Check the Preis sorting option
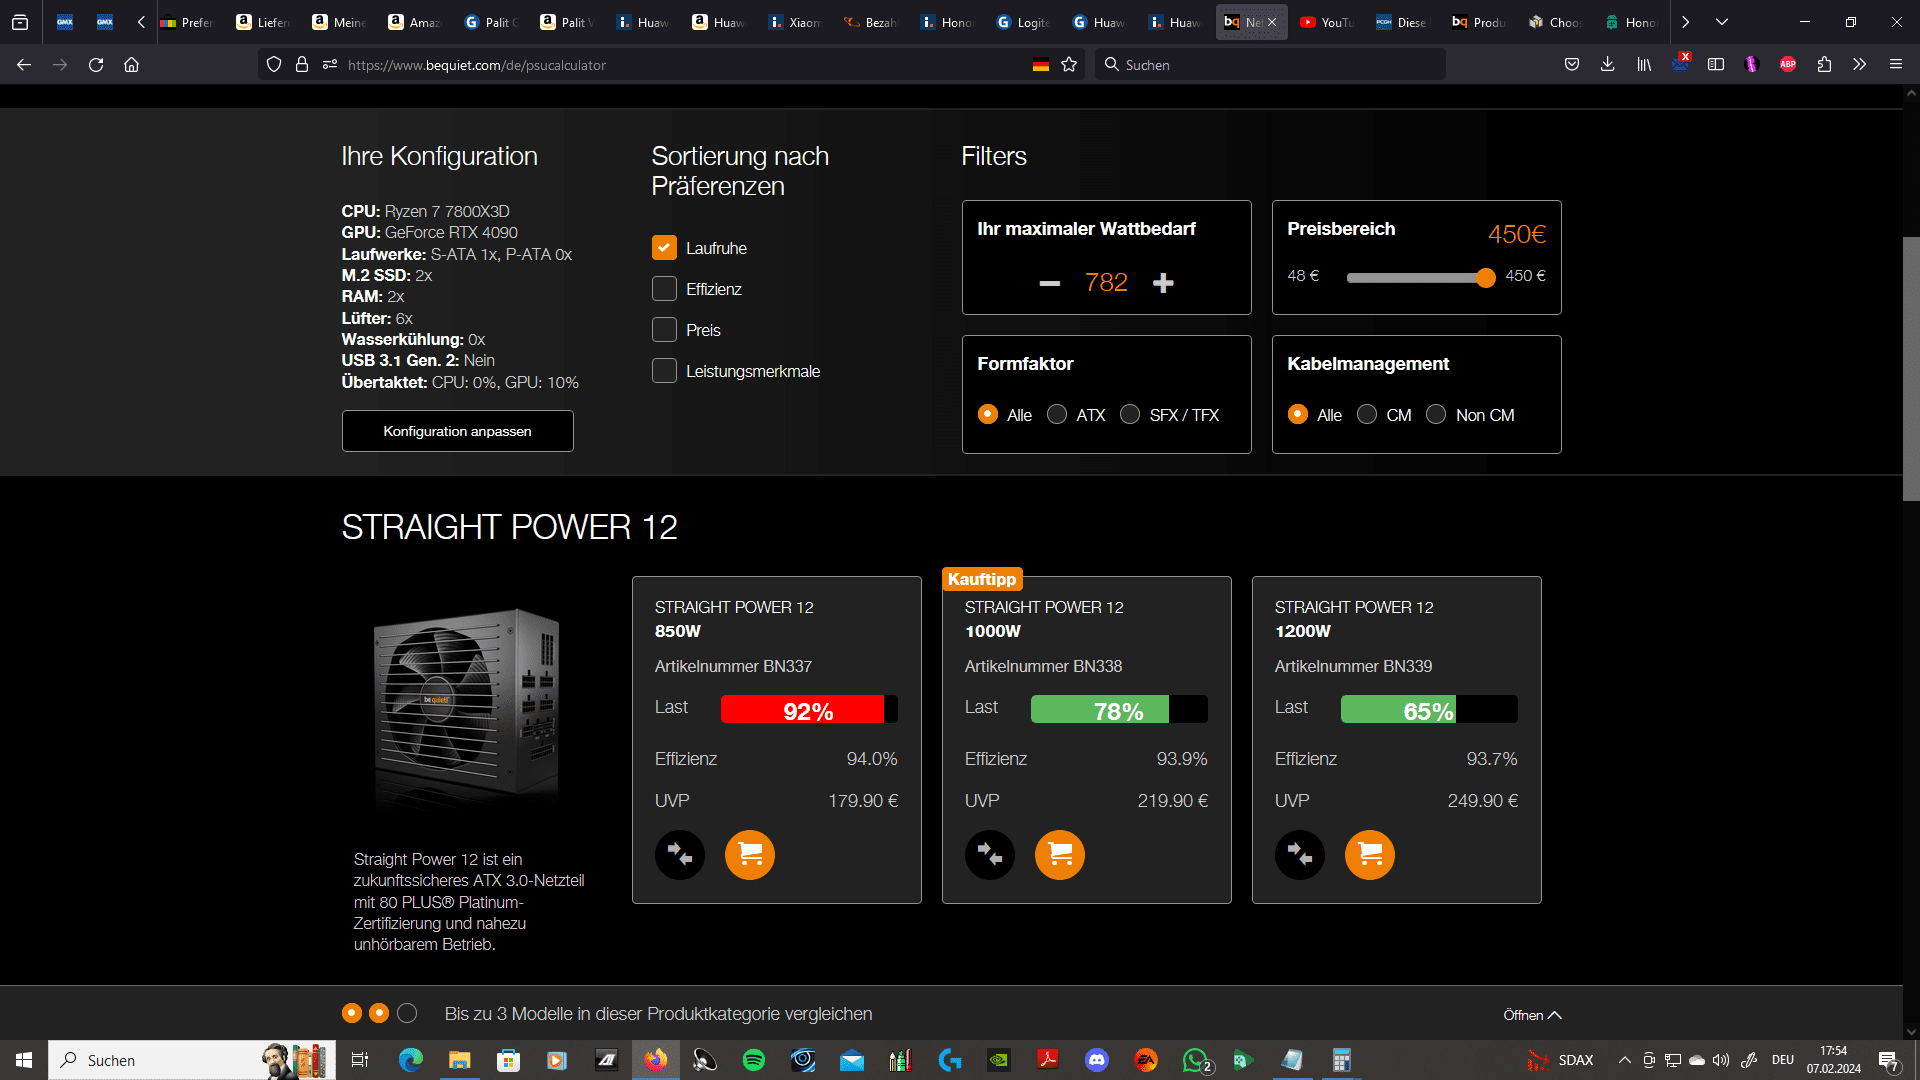Viewport: 1920px width, 1080px height. (664, 330)
